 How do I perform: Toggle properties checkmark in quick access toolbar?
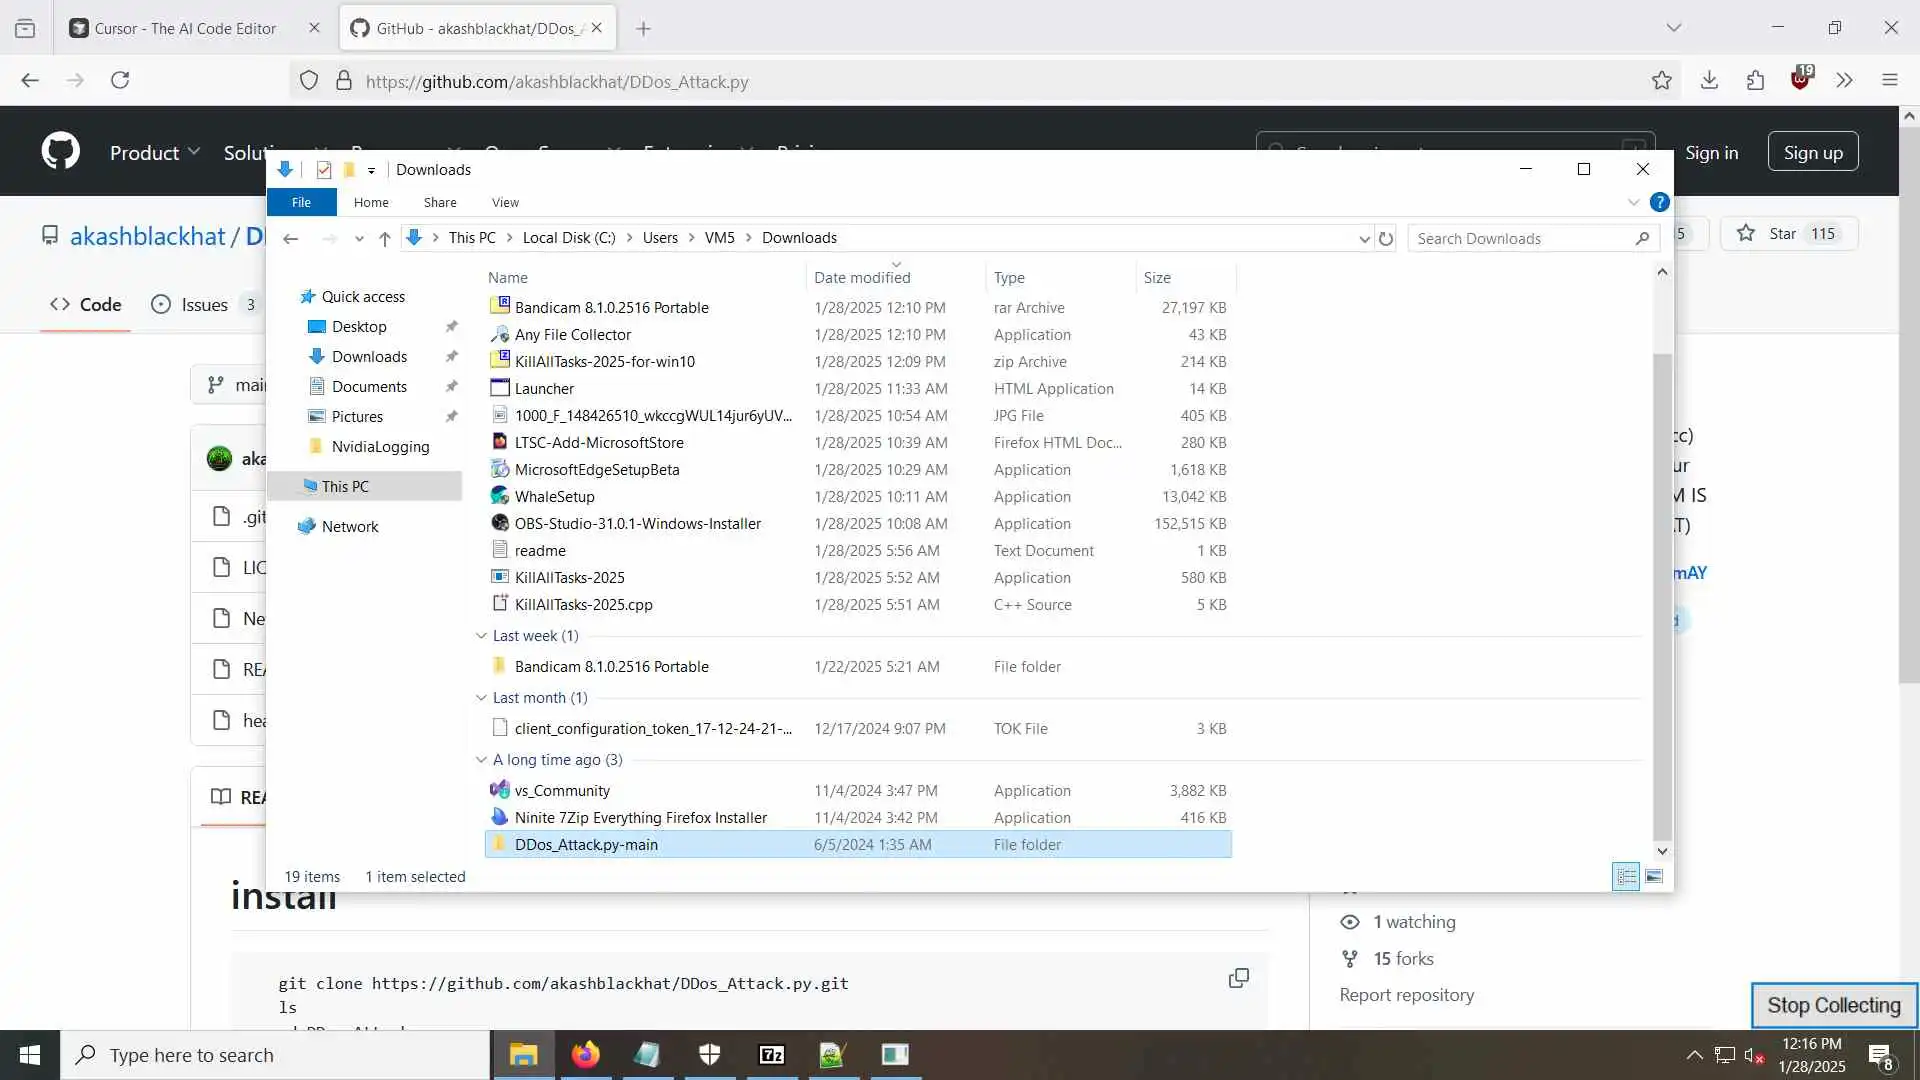(x=324, y=170)
